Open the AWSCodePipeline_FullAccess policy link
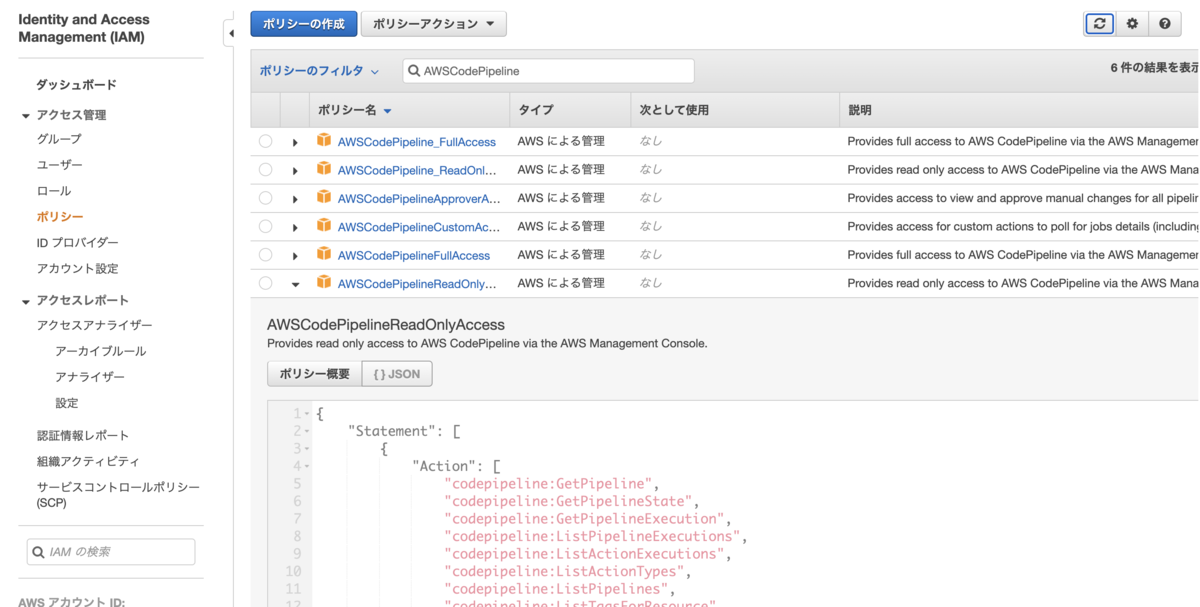Screen dimensions: 1200x607 coord(417,142)
